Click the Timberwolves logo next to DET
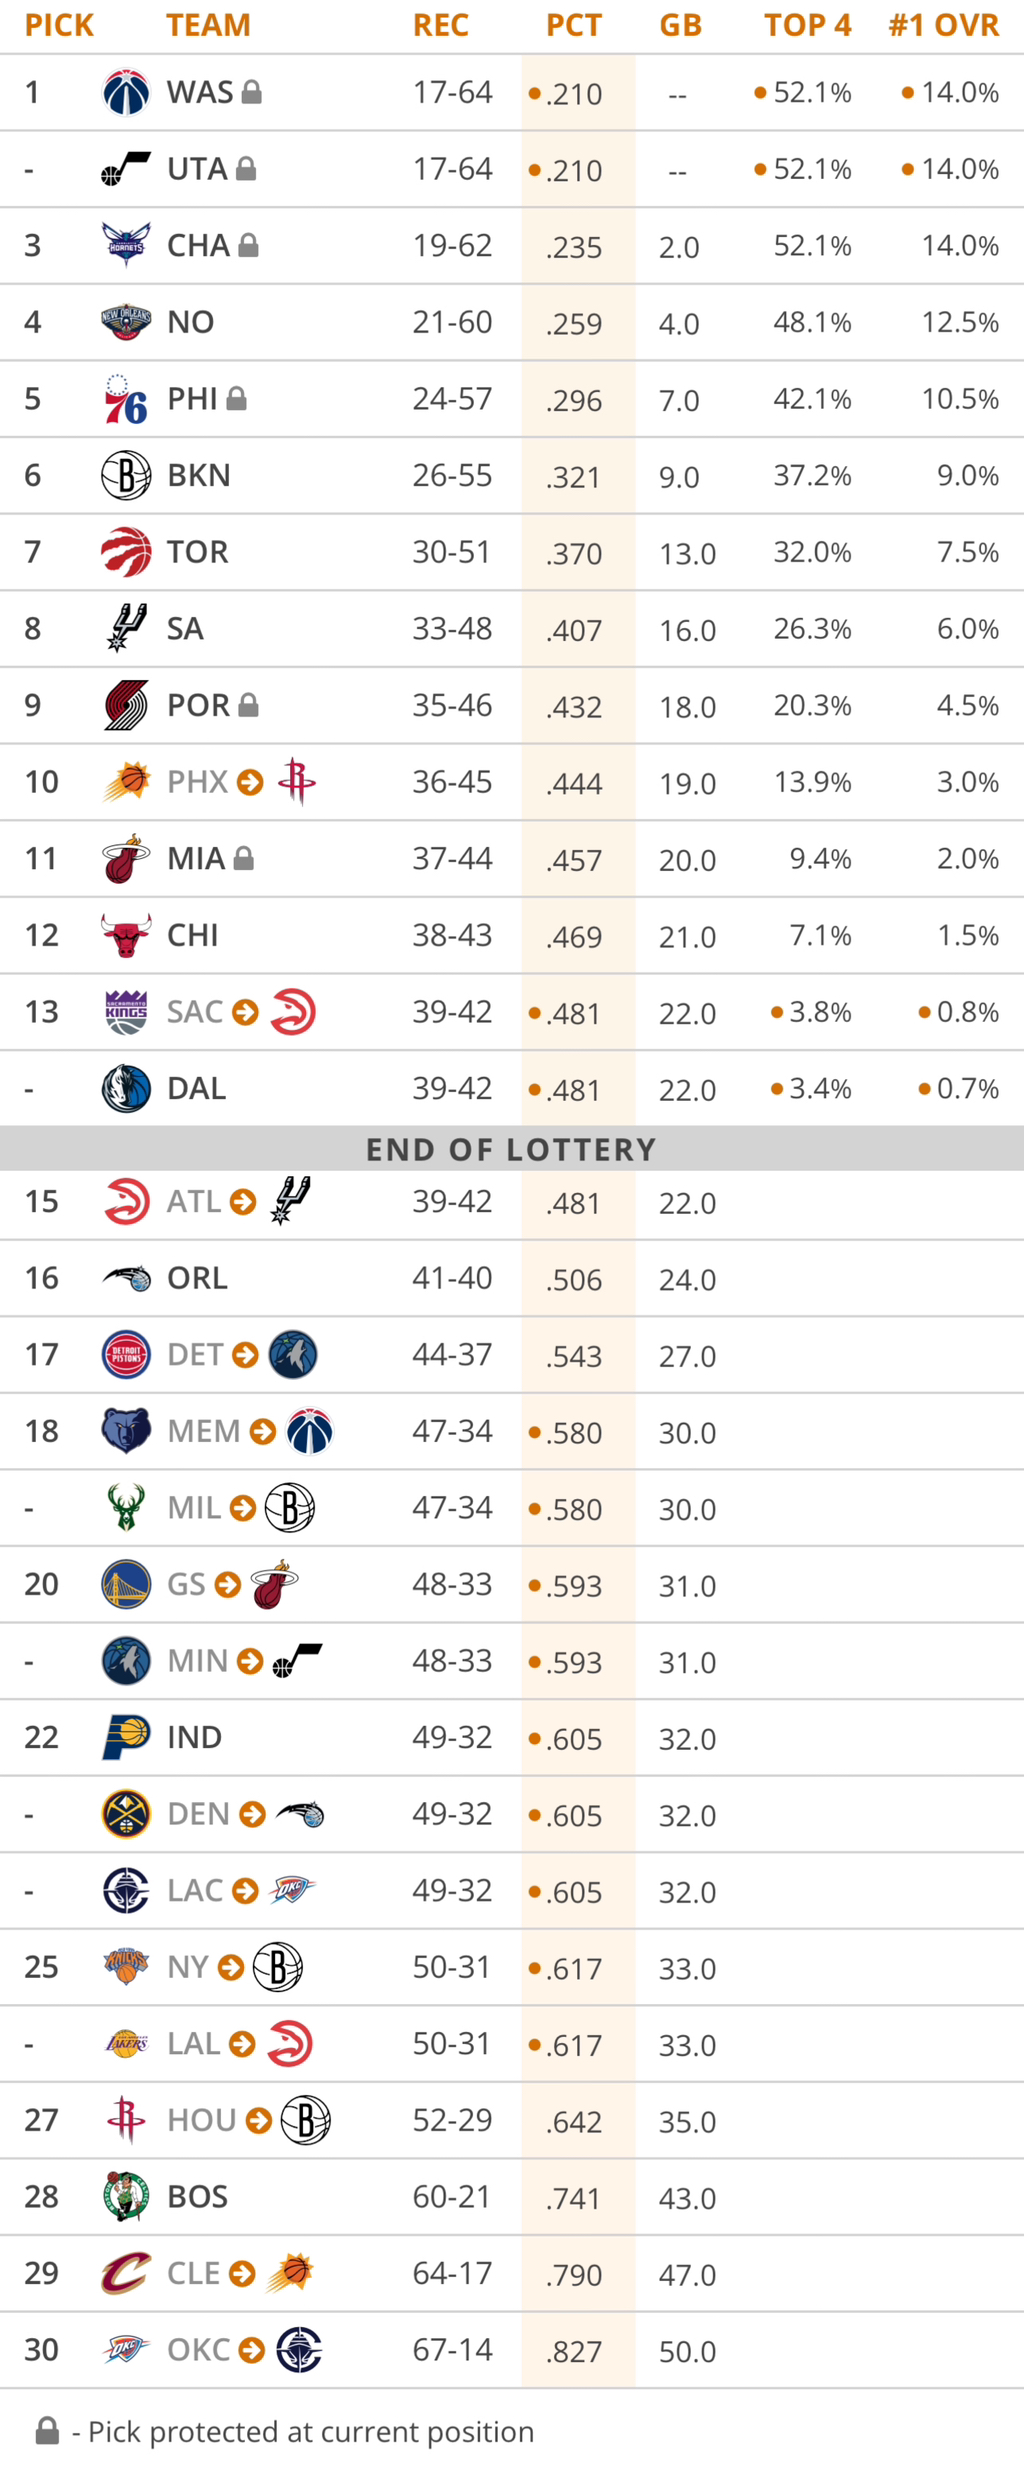Viewport: 1024px width, 2471px height. click(293, 1354)
